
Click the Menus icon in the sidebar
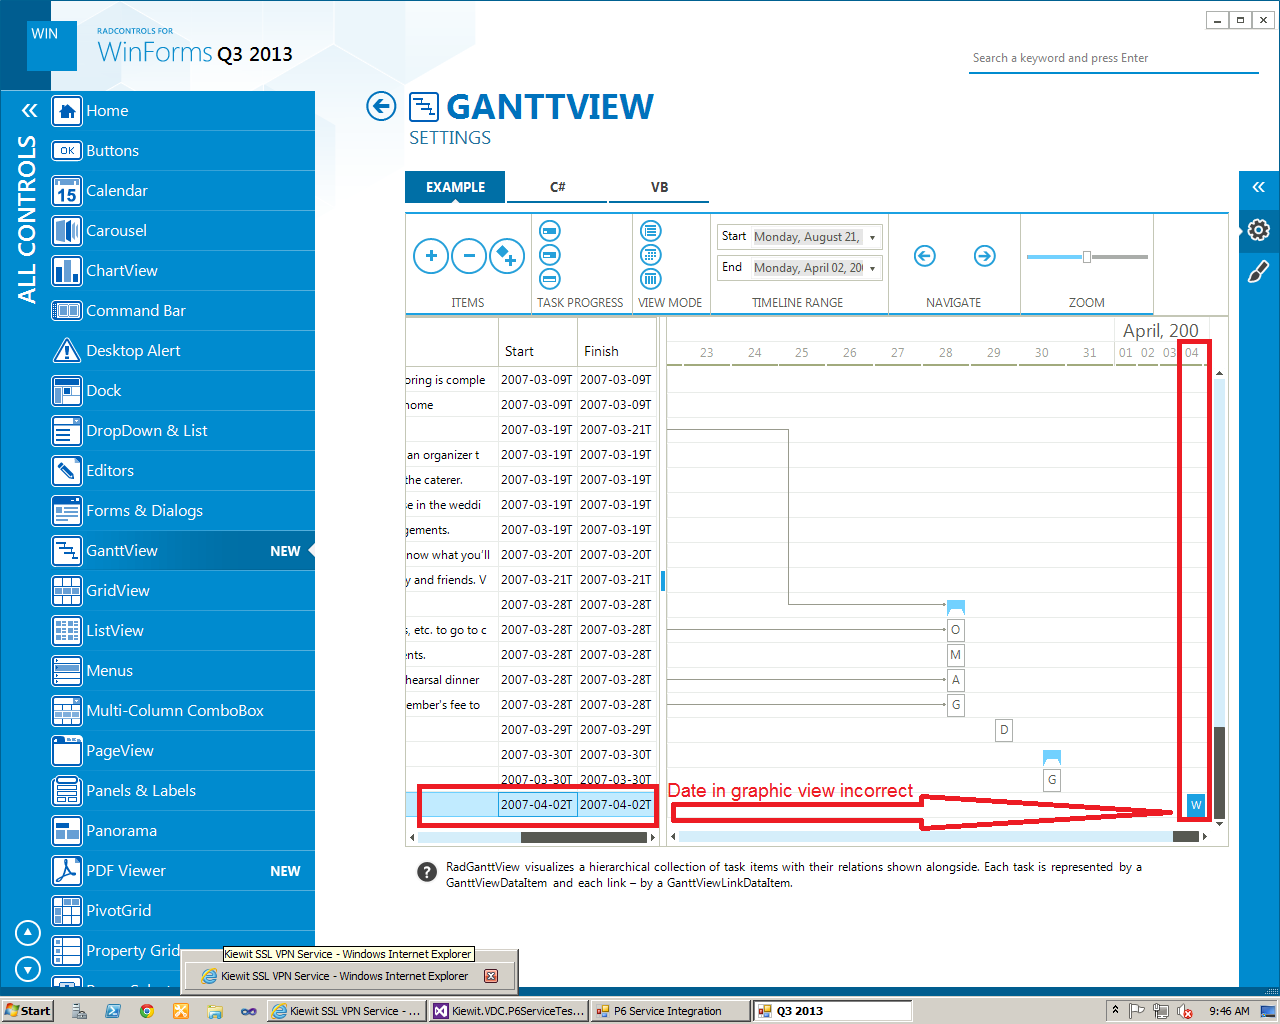[67, 671]
